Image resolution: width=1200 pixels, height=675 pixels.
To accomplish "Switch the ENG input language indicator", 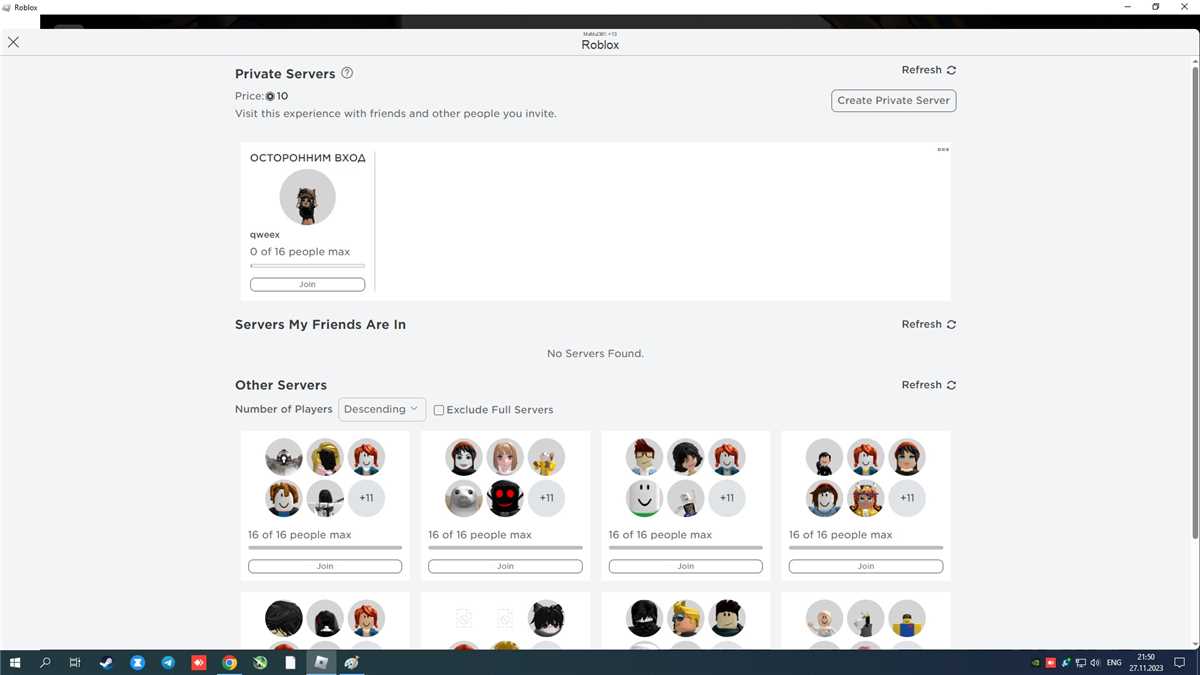I will [1114, 662].
